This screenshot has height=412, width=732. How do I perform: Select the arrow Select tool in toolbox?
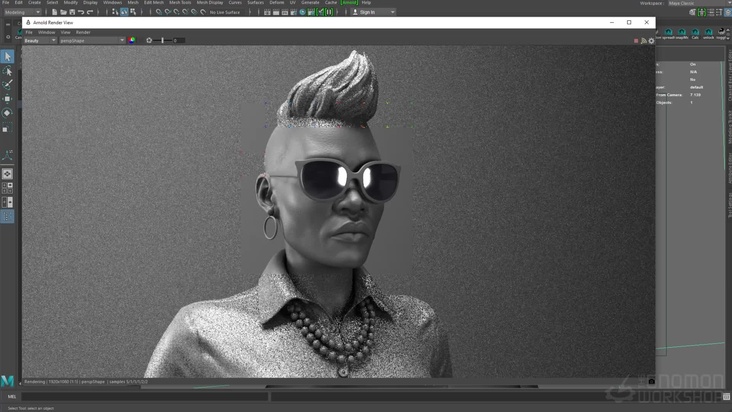pyautogui.click(x=7, y=56)
